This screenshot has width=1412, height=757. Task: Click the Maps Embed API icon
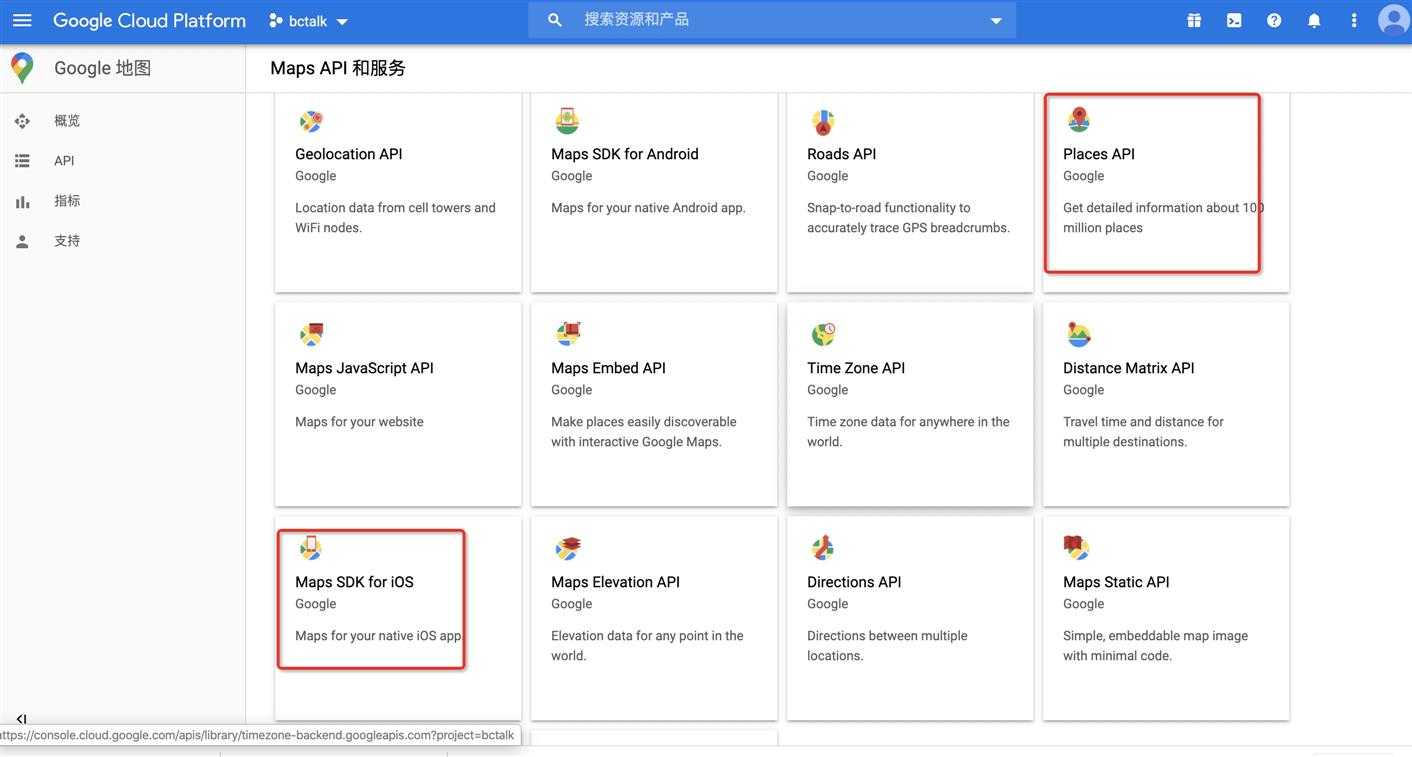click(x=568, y=334)
